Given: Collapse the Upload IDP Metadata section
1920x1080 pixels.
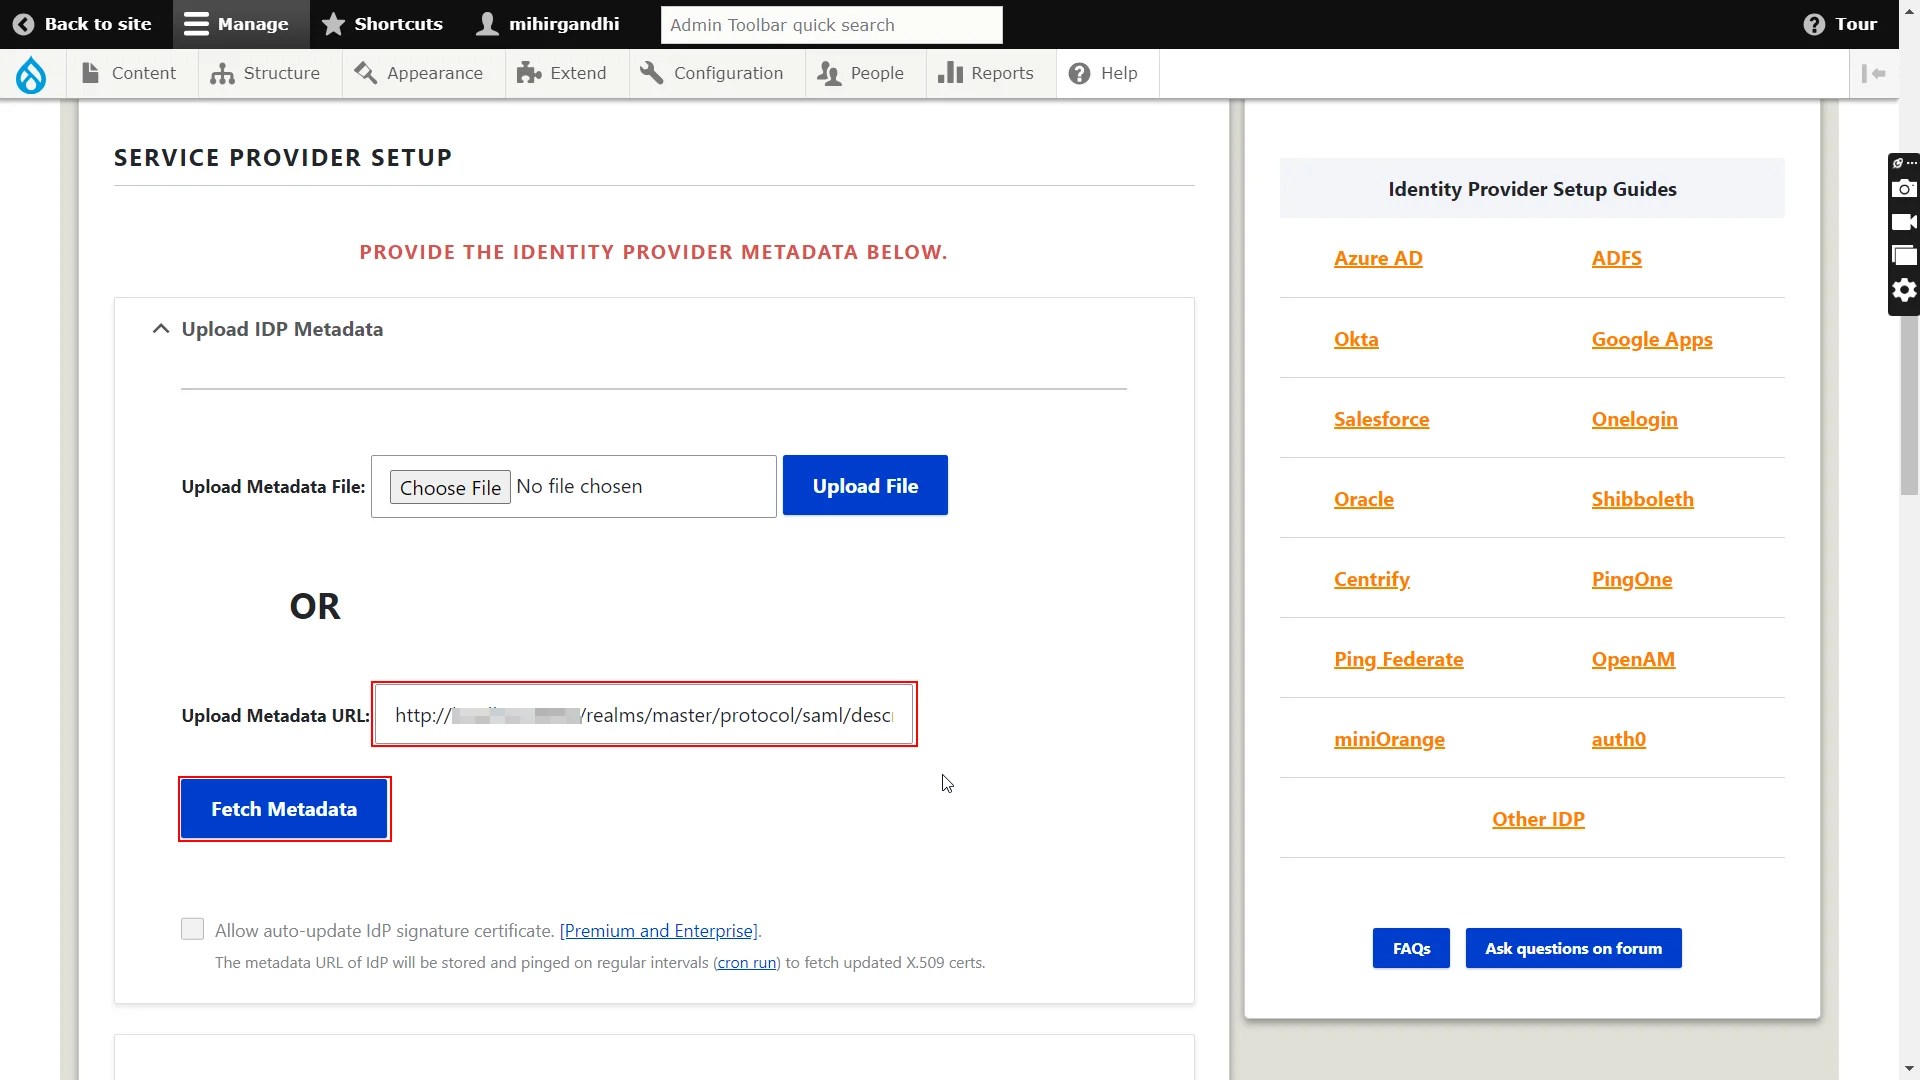Looking at the screenshot, I should coord(161,328).
